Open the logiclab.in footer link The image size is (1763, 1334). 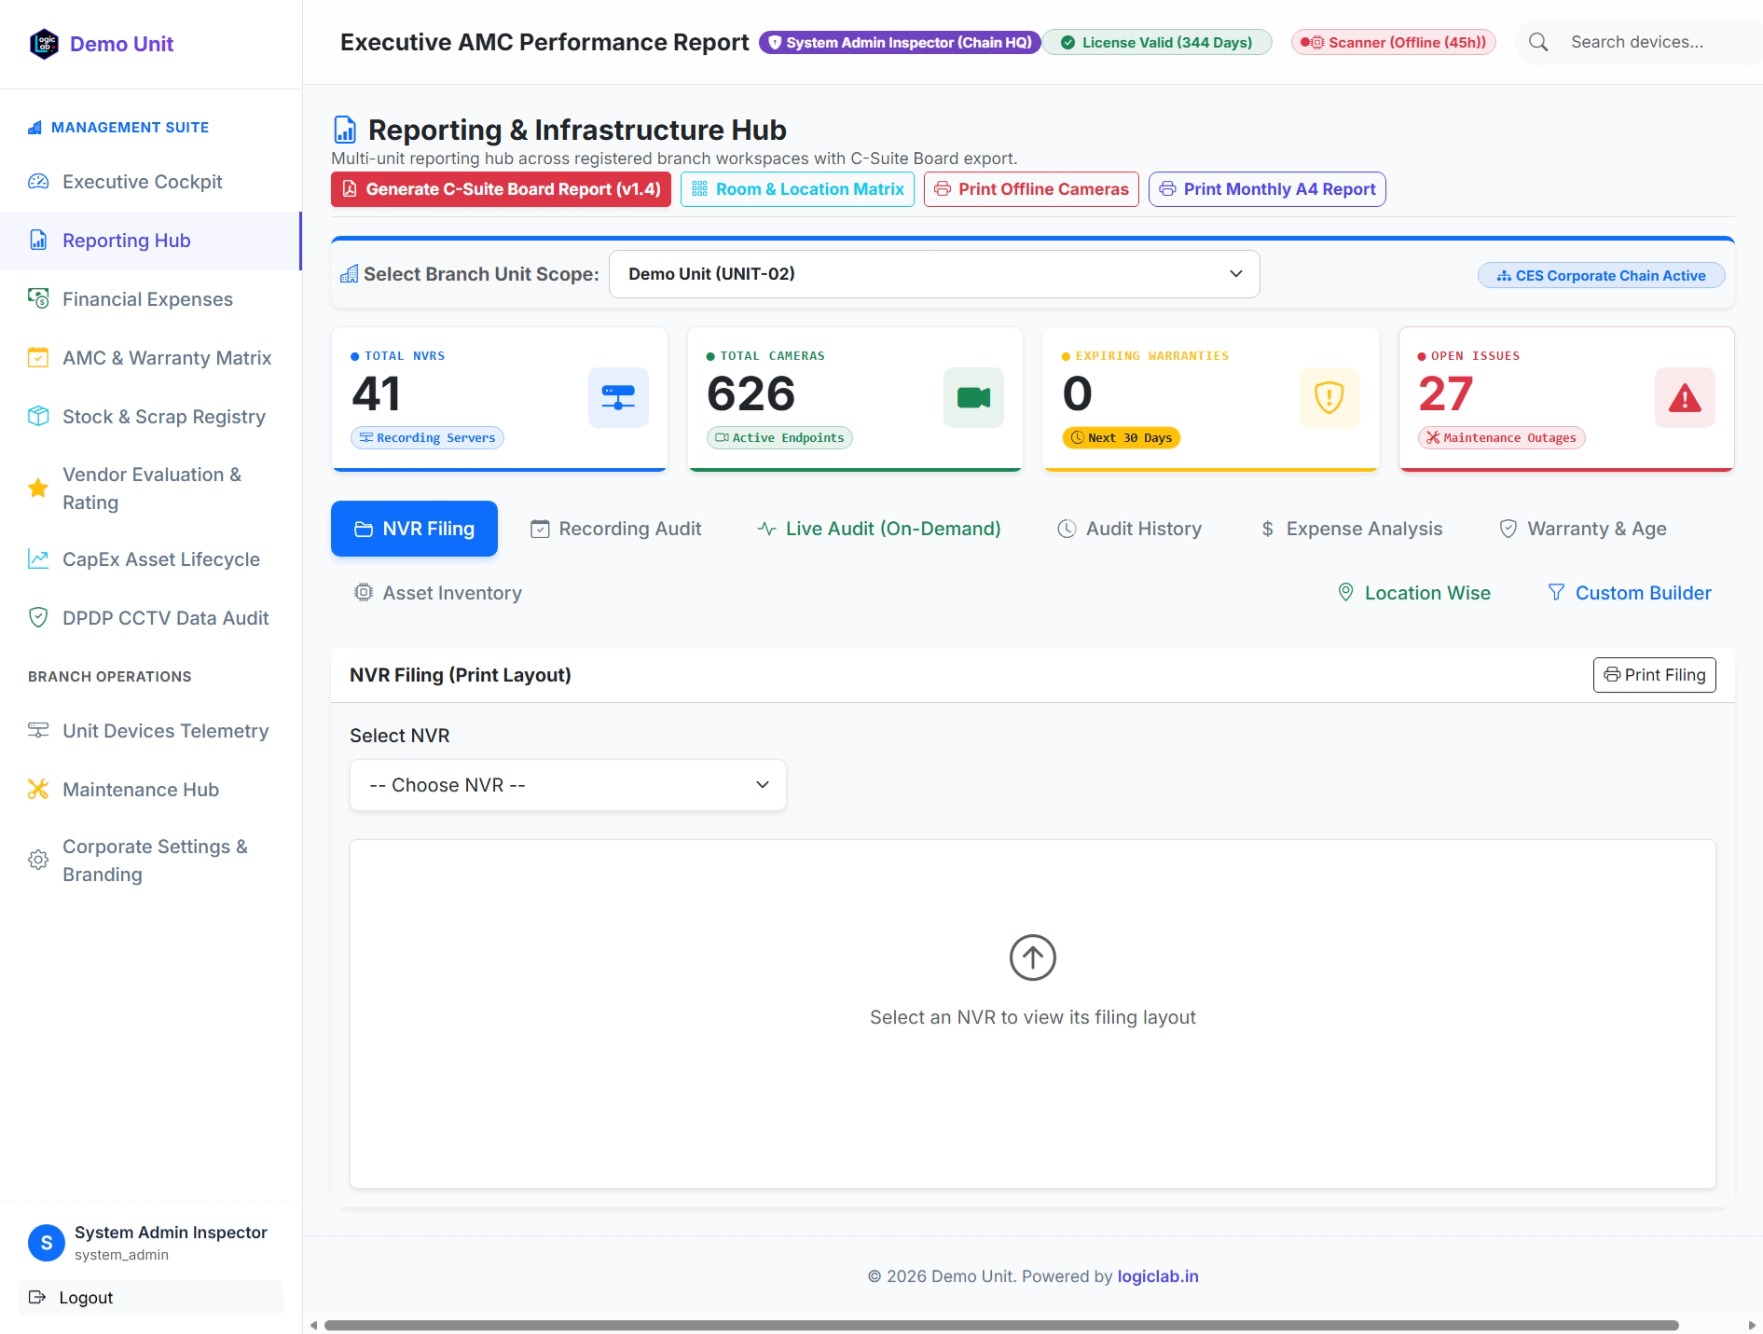pos(1158,1276)
